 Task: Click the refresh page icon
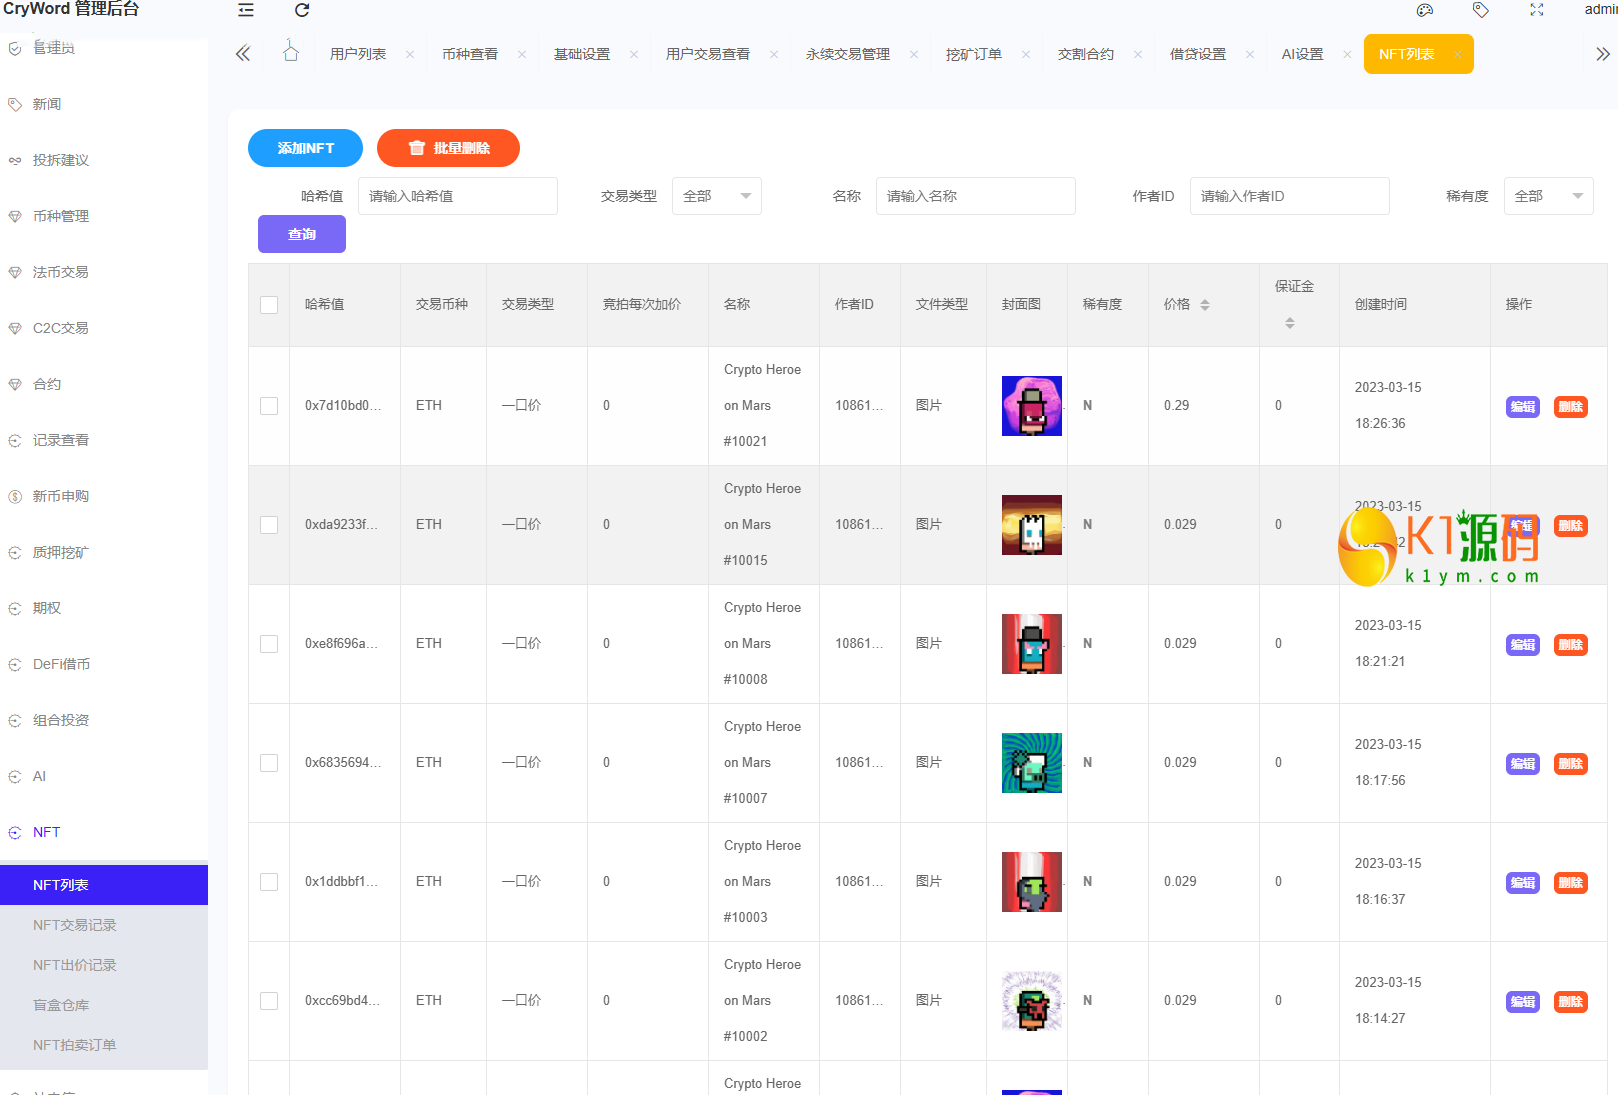coord(302,10)
